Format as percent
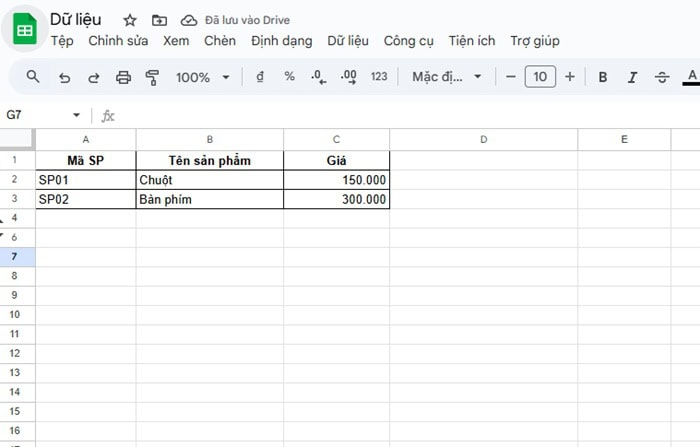The width and height of the screenshot is (700, 447). (x=289, y=77)
